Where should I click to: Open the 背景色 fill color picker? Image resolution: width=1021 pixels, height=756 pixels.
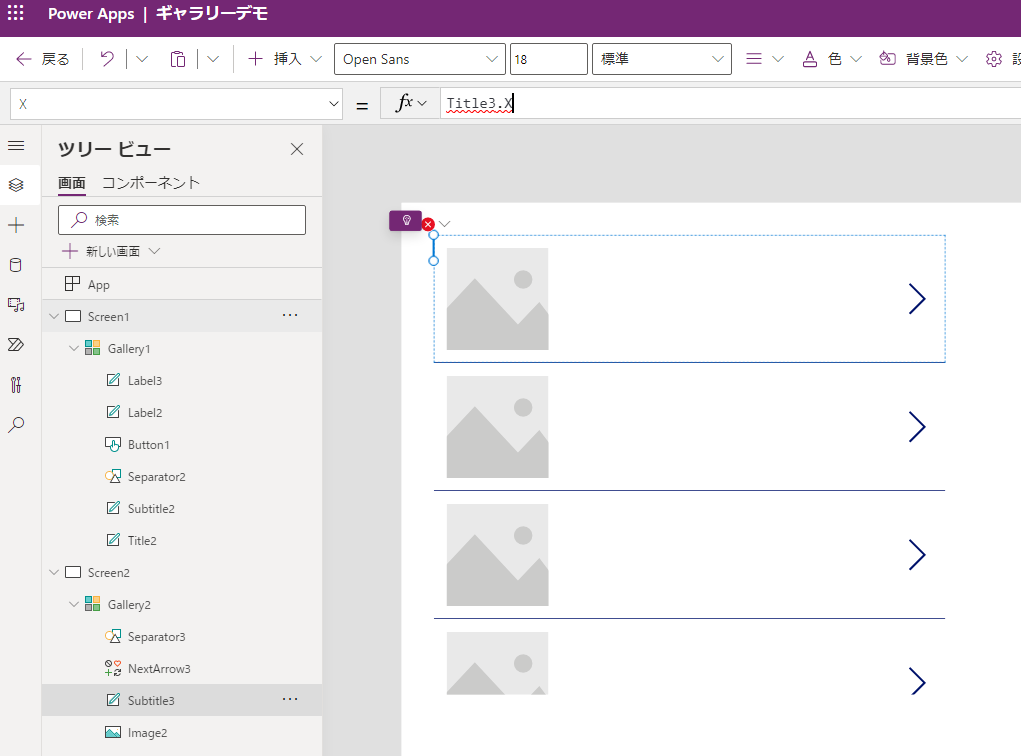pyautogui.click(x=923, y=59)
